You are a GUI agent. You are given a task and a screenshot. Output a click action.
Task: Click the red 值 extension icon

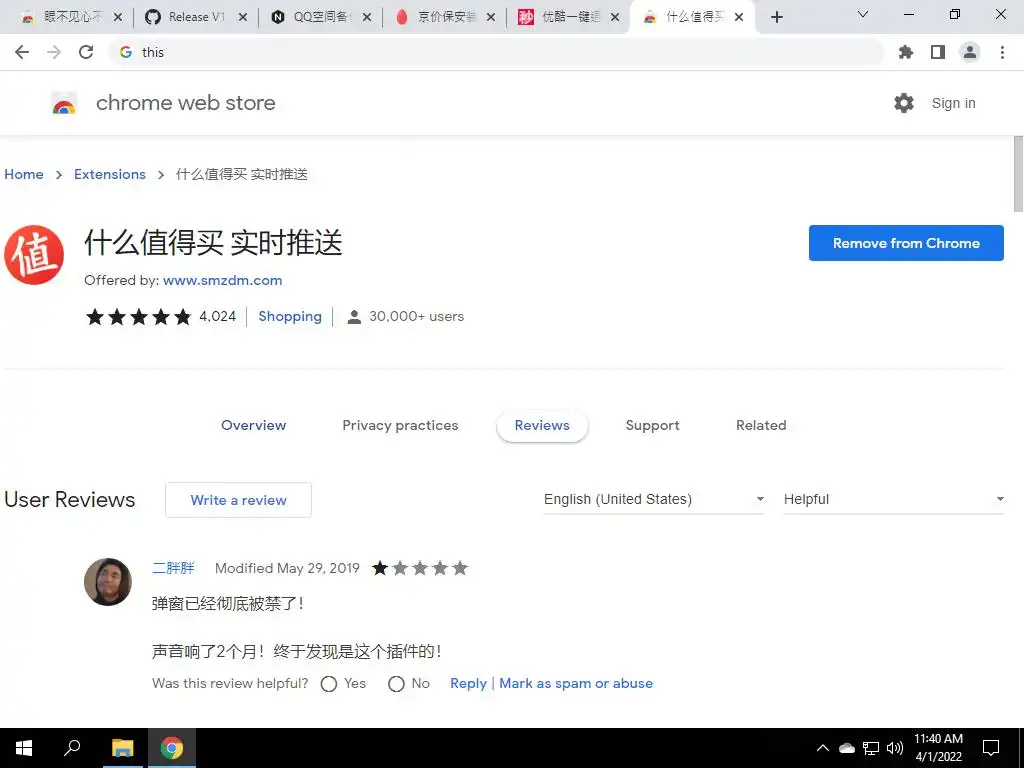[34, 255]
